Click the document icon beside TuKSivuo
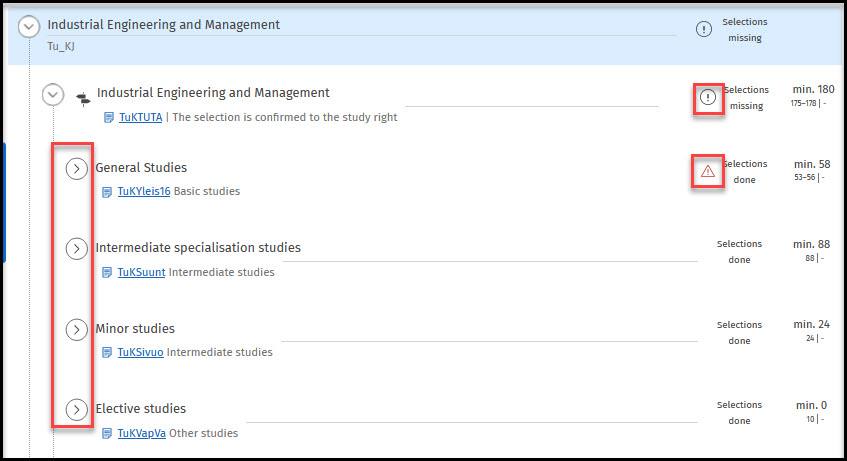Image resolution: width=847 pixels, height=461 pixels. coord(108,352)
